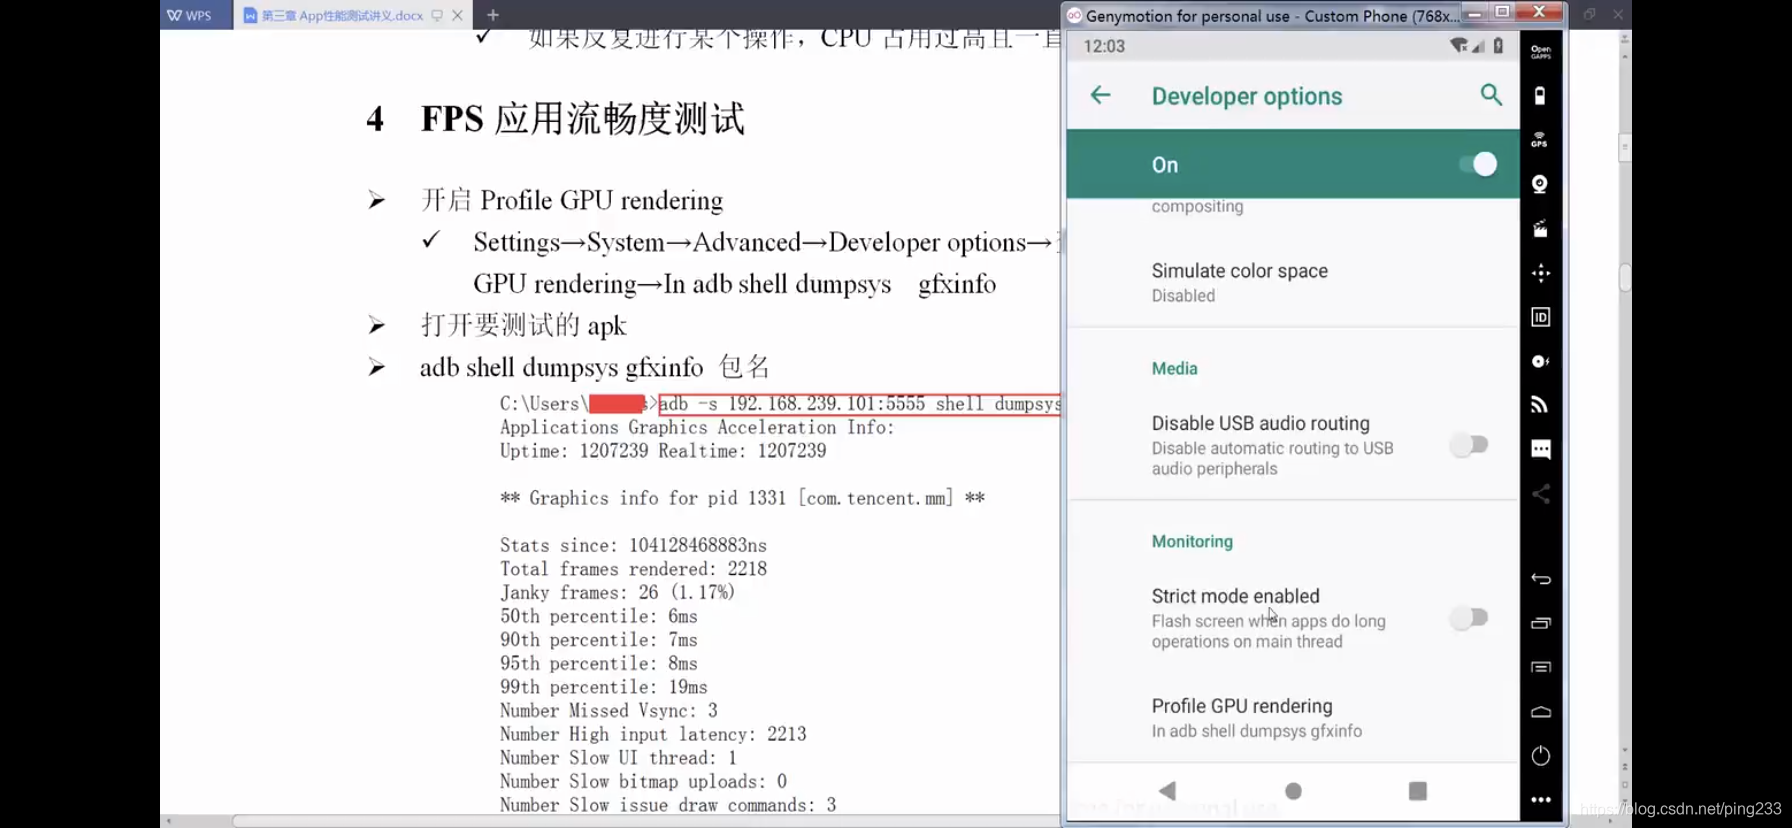Open the Profile GPU rendering setting

(x=1293, y=718)
